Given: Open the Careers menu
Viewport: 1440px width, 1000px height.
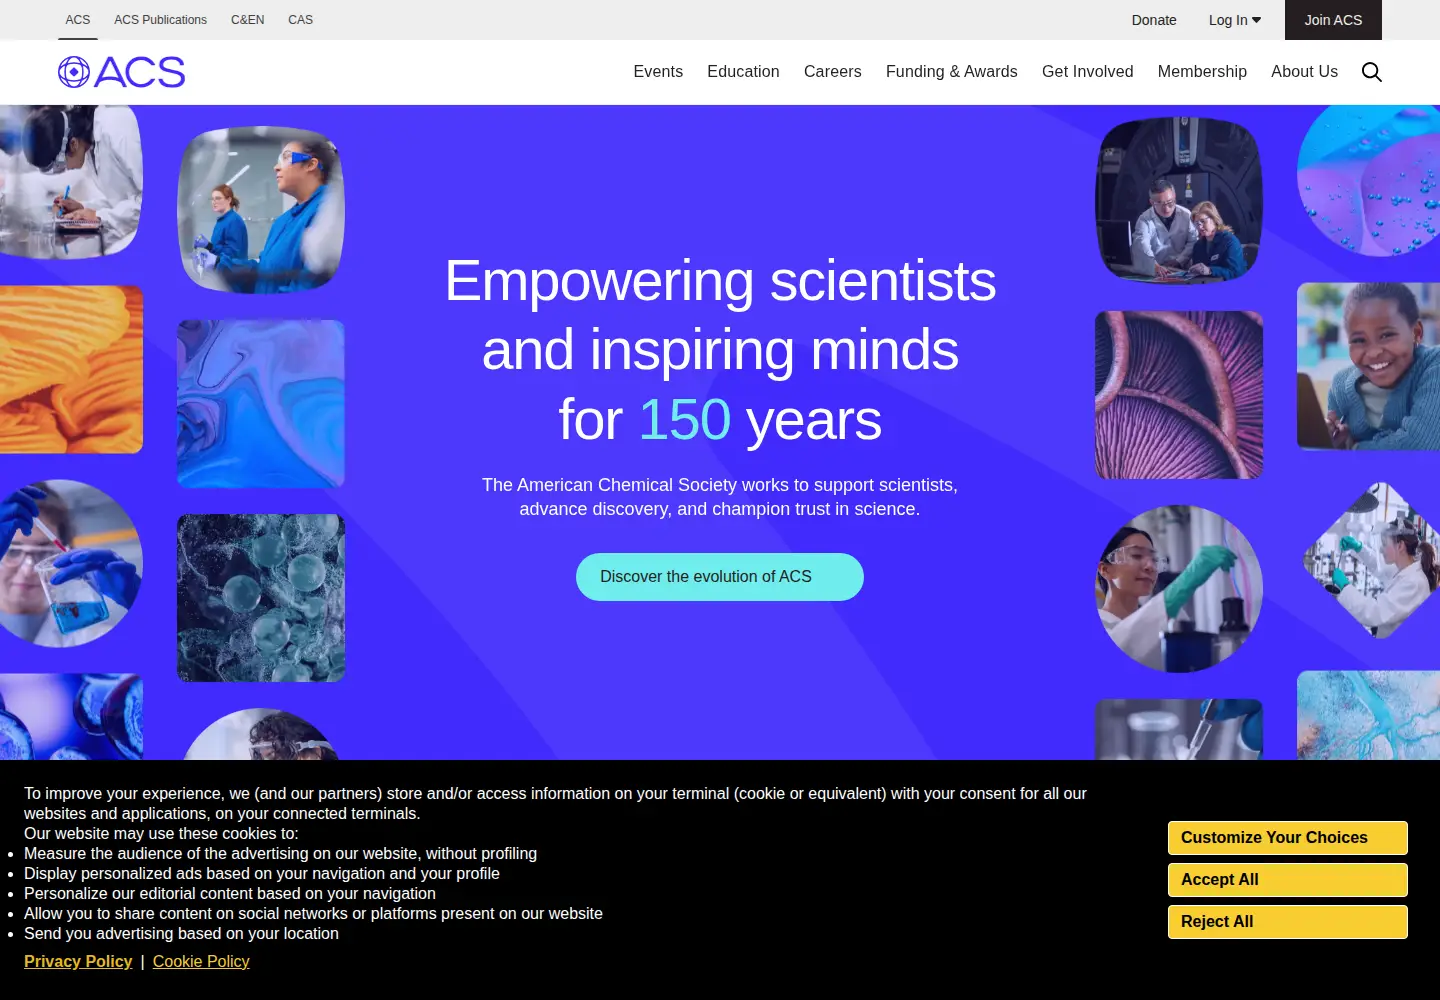Looking at the screenshot, I should tap(832, 72).
